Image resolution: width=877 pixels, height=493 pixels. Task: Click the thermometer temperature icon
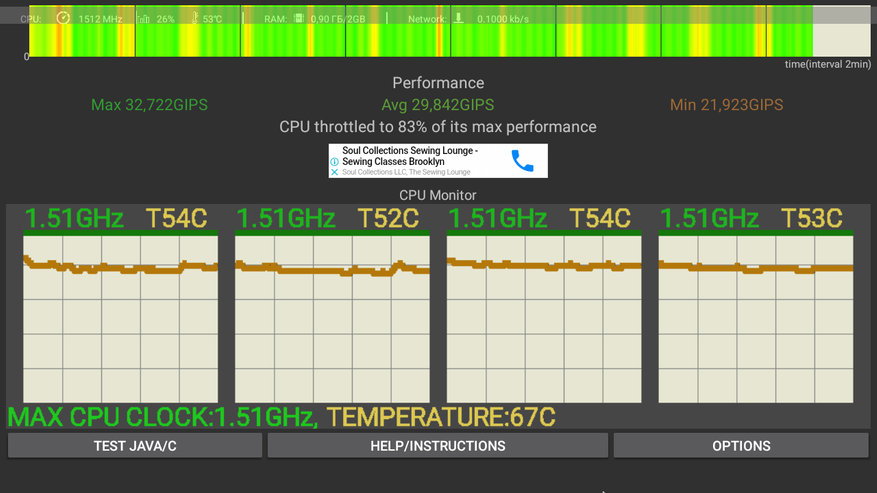tap(195, 18)
